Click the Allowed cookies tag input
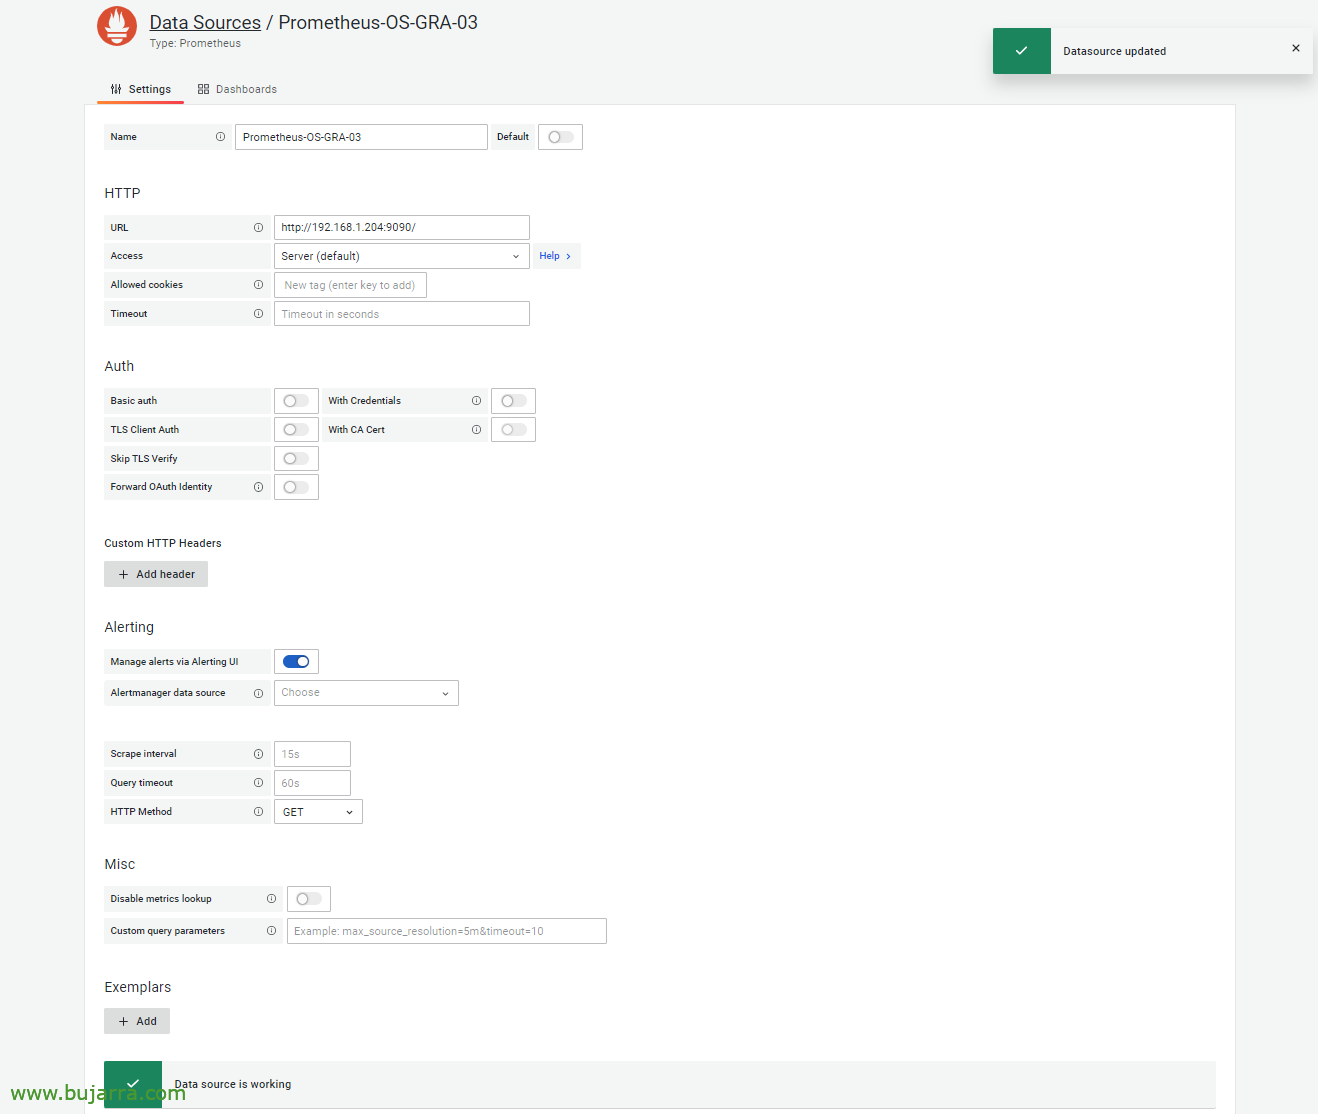Image resolution: width=1318 pixels, height=1114 pixels. pyautogui.click(x=350, y=285)
